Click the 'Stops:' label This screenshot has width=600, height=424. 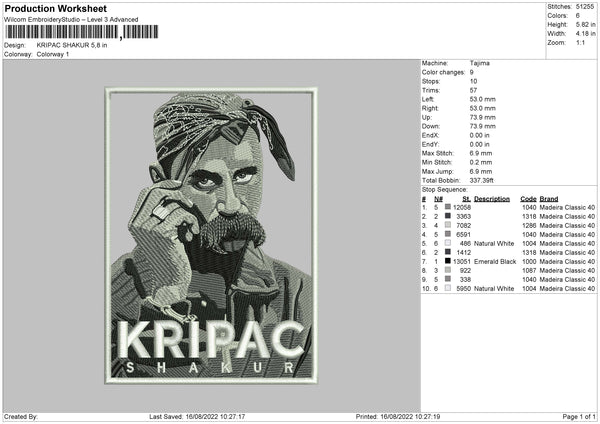[431, 81]
